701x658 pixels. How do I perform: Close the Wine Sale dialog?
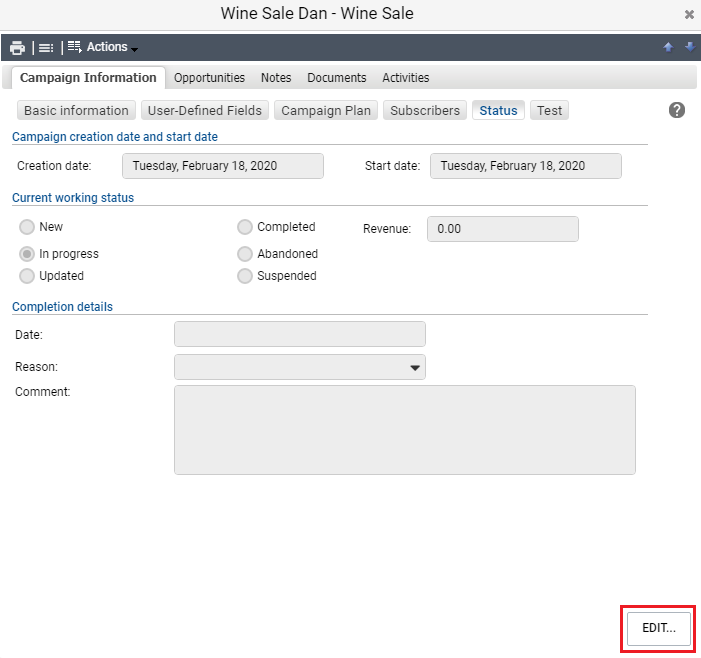[x=689, y=15]
